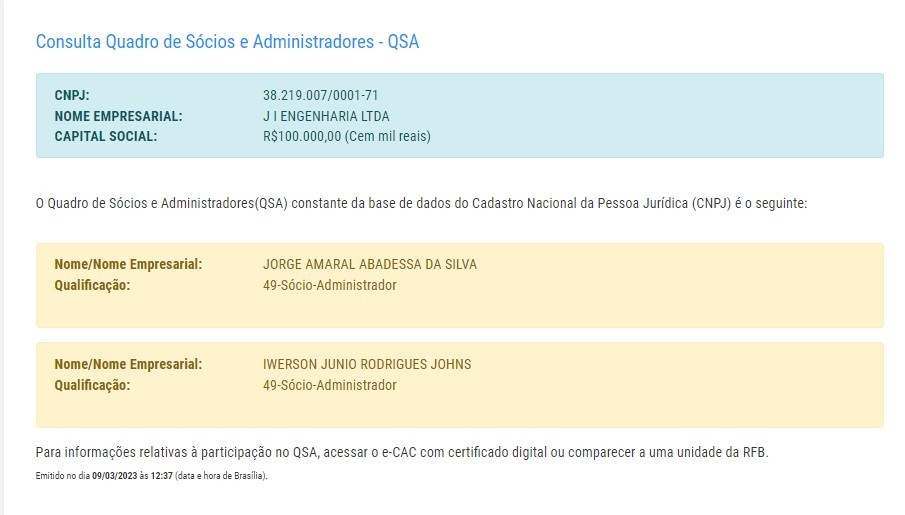The height and width of the screenshot is (515, 905).
Task: Click 49-Sócio-Administrador under Iwerson Junio
Action: [x=329, y=385]
